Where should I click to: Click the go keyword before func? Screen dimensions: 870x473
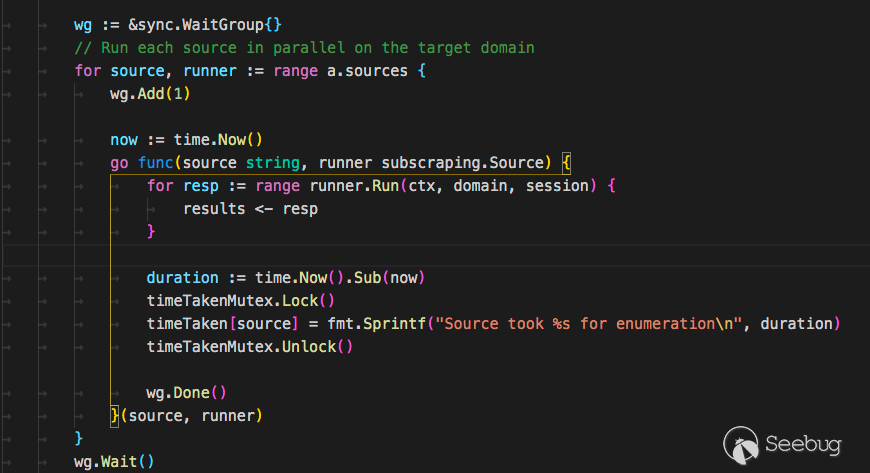pos(119,163)
